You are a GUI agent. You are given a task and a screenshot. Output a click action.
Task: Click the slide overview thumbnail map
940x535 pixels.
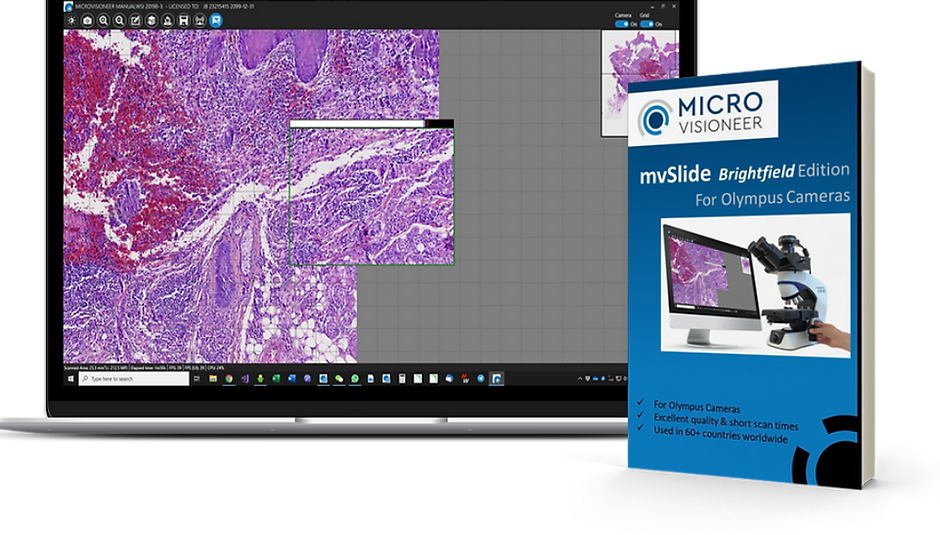click(640, 83)
